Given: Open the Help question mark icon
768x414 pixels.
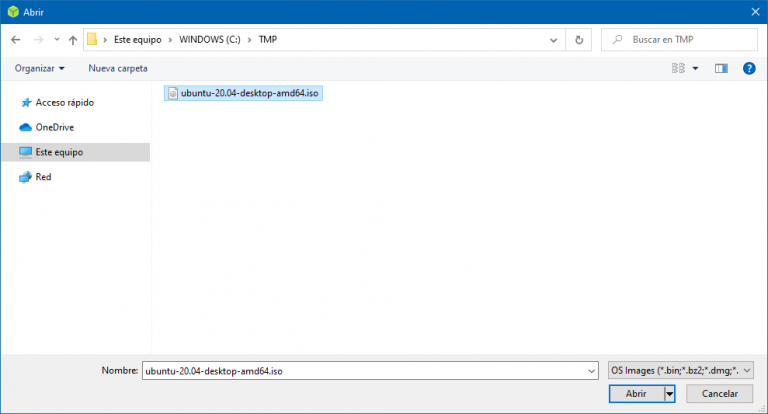Looking at the screenshot, I should point(748,68).
